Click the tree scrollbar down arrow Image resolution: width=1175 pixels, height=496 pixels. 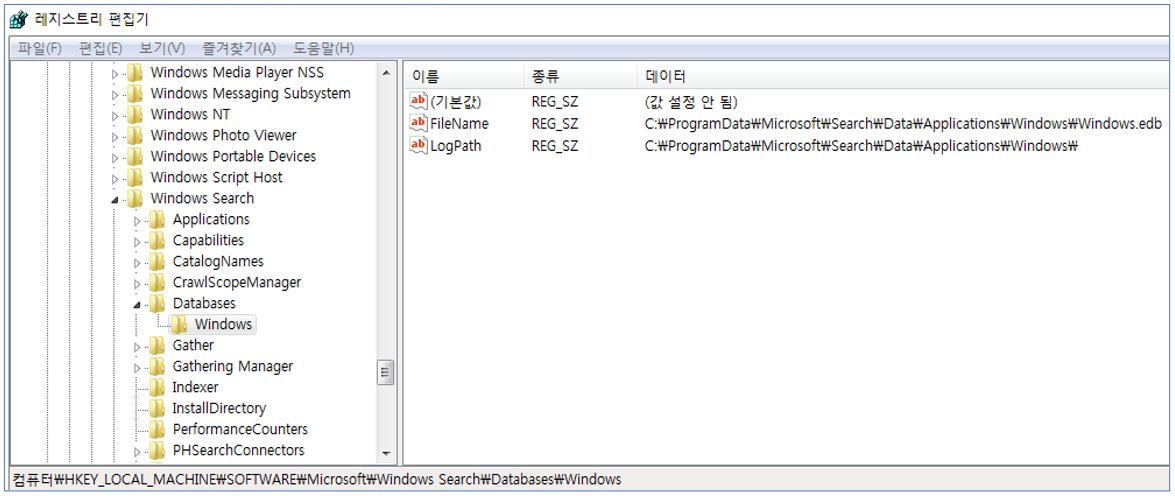(386, 453)
